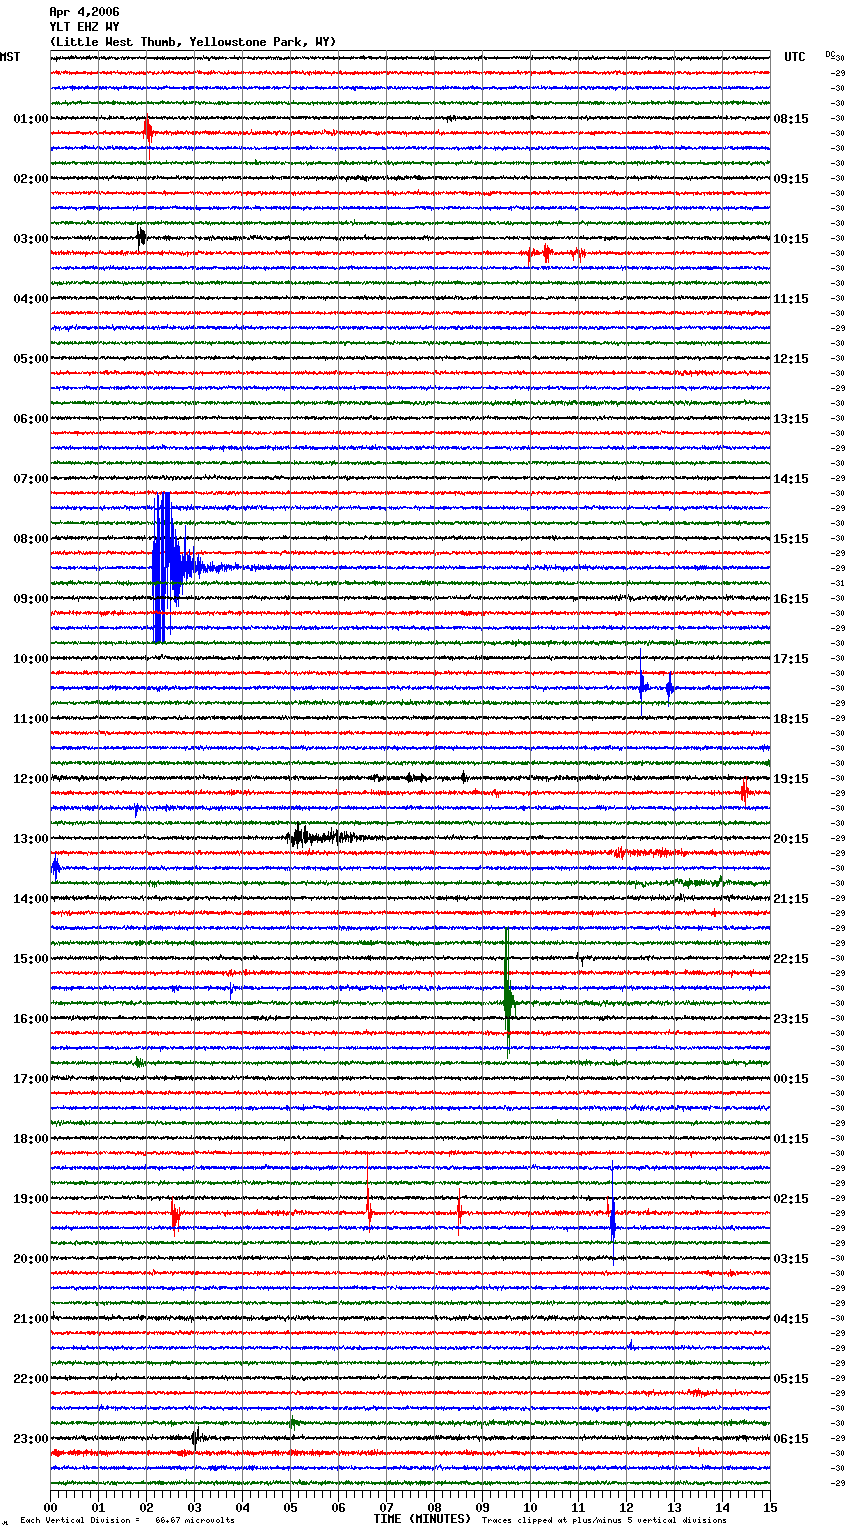Click the '12:00' MST time label
This screenshot has width=850, height=1534.
click(31, 779)
